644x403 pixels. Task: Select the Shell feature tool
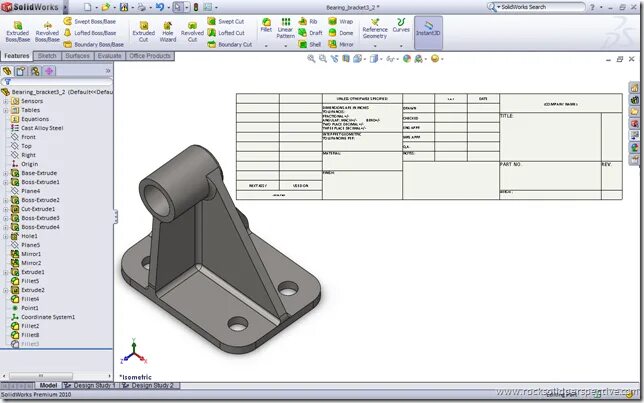[x=310, y=44]
